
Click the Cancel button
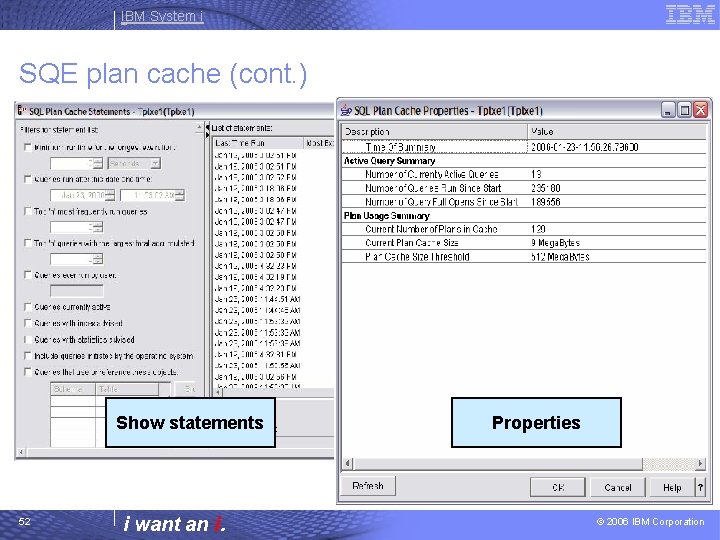click(x=618, y=487)
